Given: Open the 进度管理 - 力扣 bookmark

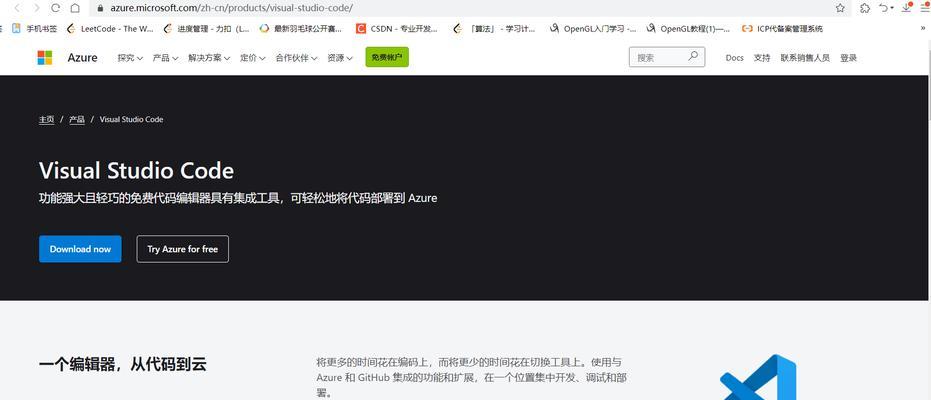Looking at the screenshot, I should pos(206,28).
